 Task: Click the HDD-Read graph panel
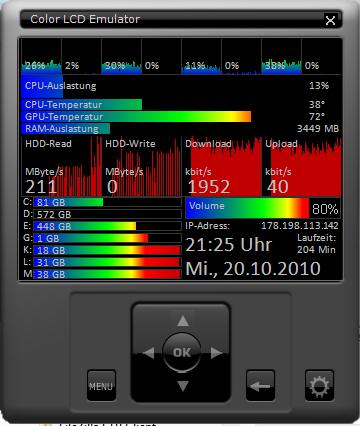click(62, 166)
